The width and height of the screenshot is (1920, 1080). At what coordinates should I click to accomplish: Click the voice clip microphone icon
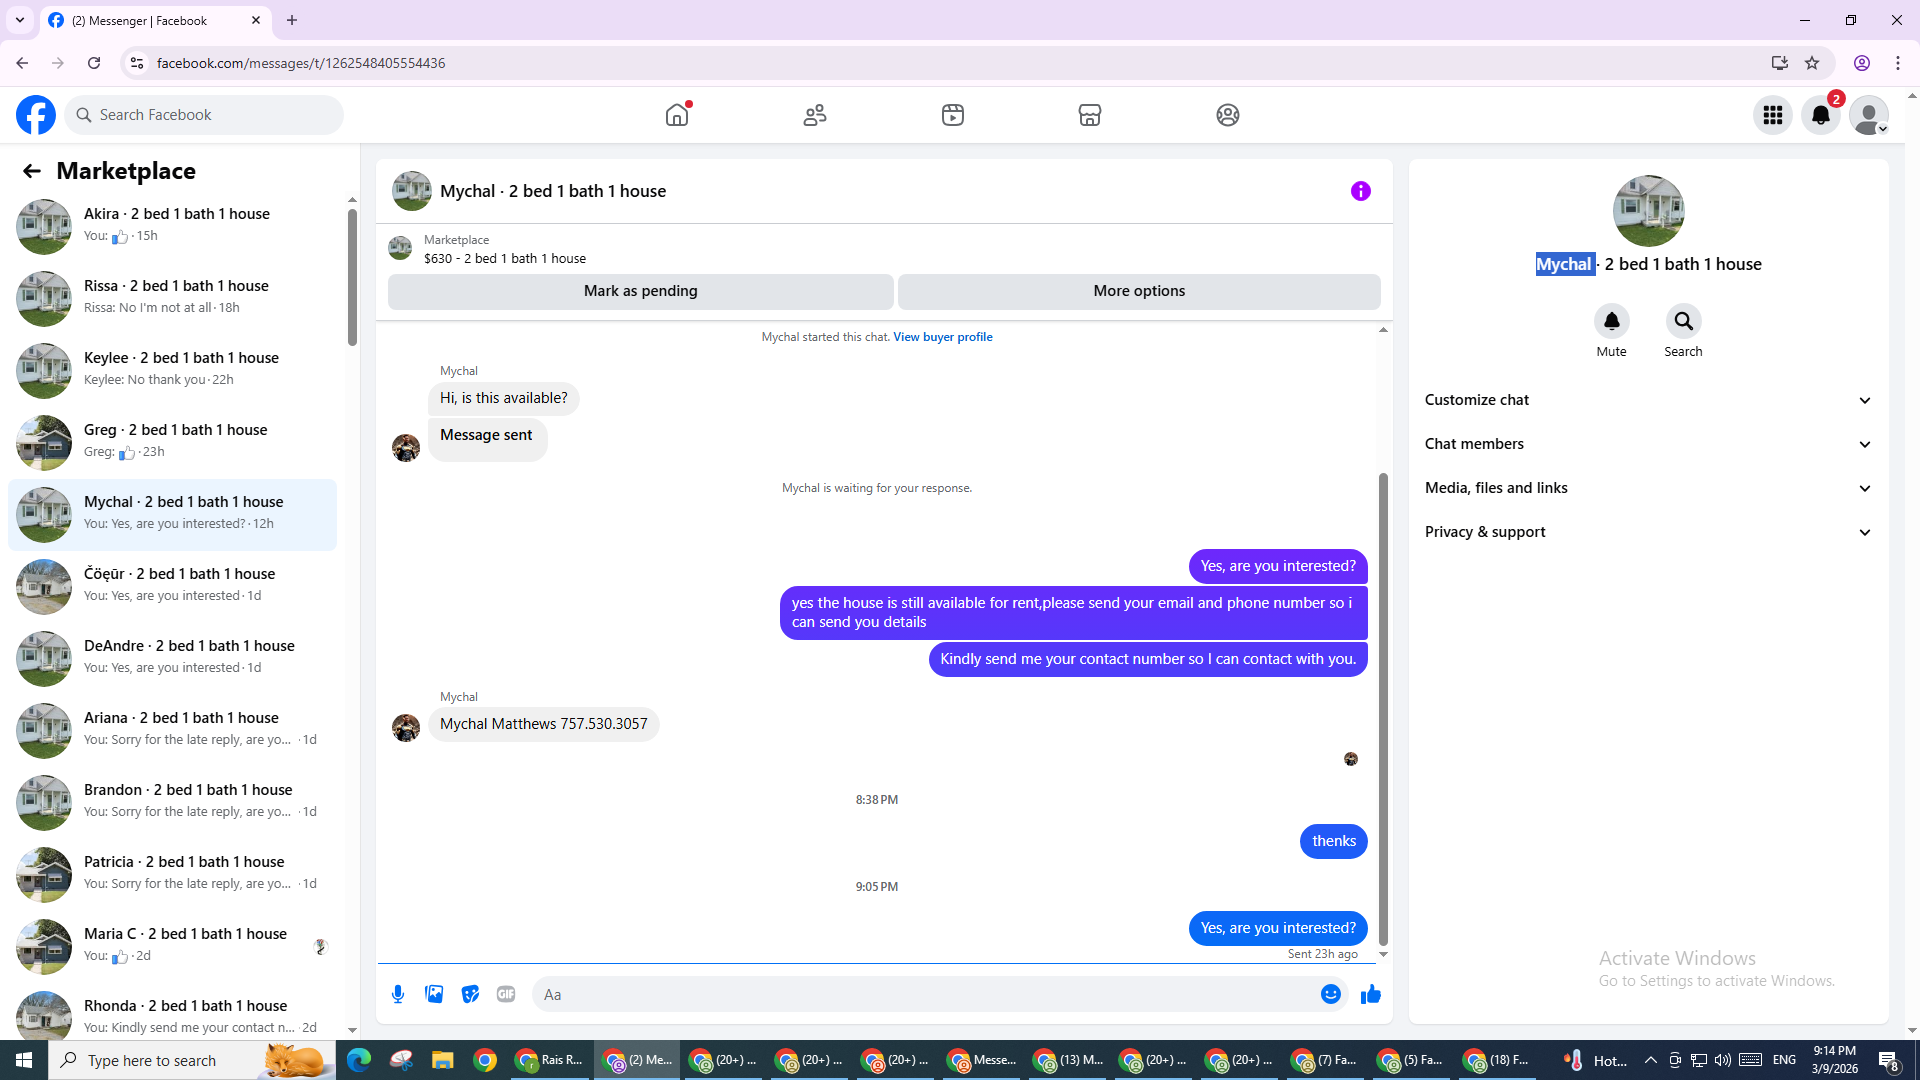pyautogui.click(x=398, y=994)
